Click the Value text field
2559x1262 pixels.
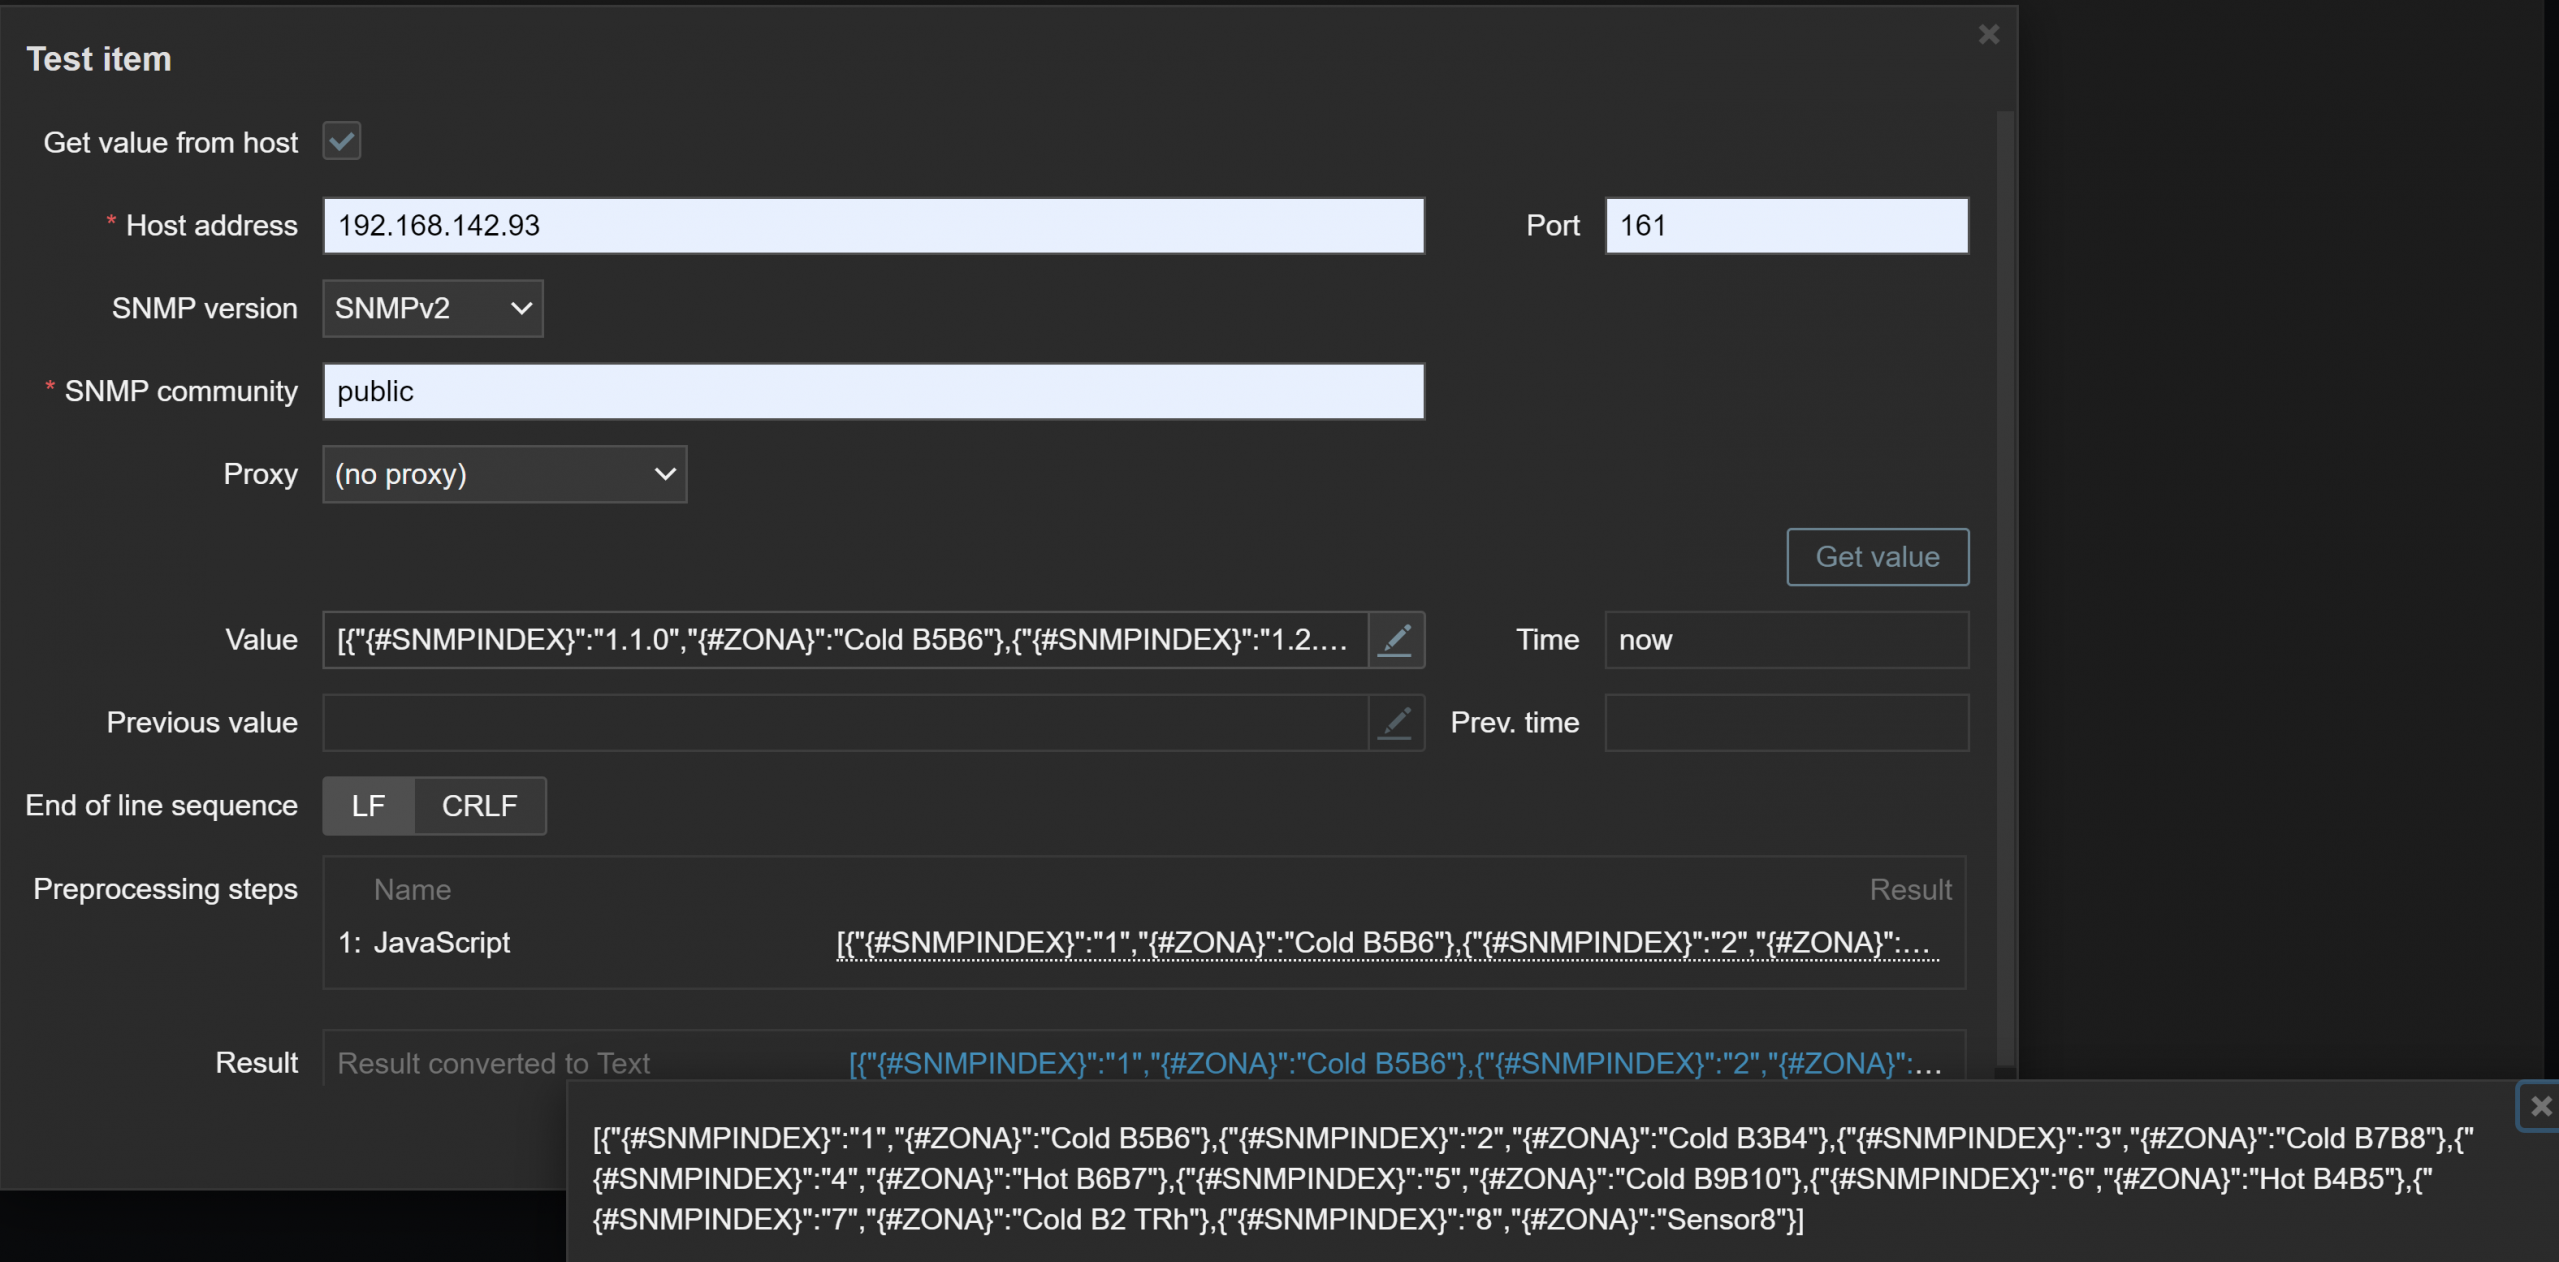(x=845, y=640)
